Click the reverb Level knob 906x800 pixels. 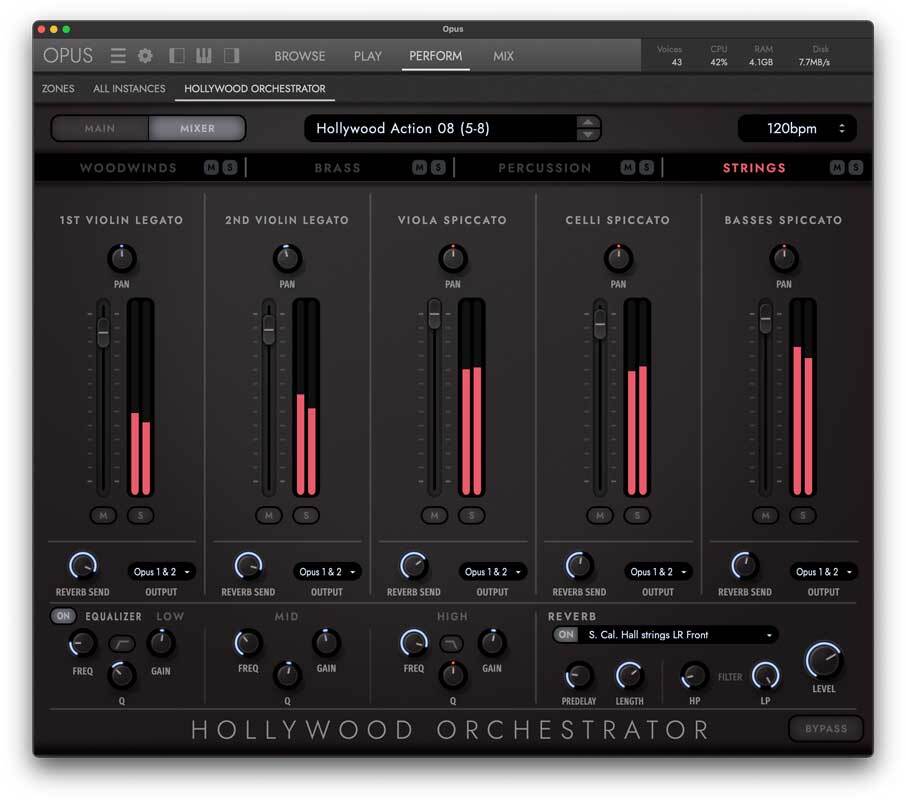coord(824,659)
